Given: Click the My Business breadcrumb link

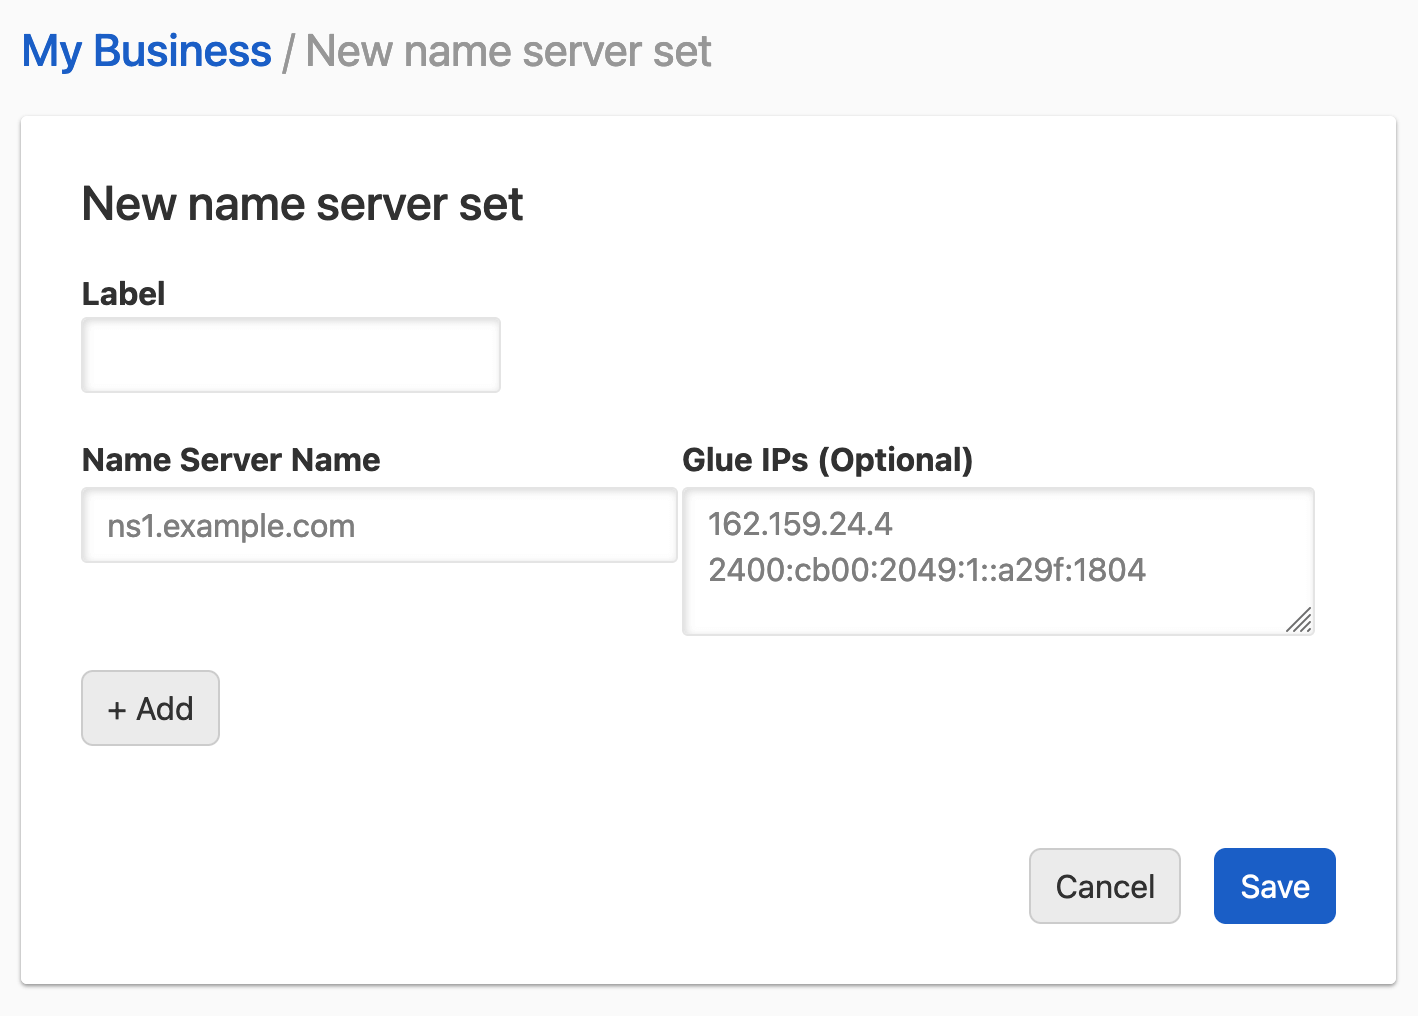Looking at the screenshot, I should [146, 50].
